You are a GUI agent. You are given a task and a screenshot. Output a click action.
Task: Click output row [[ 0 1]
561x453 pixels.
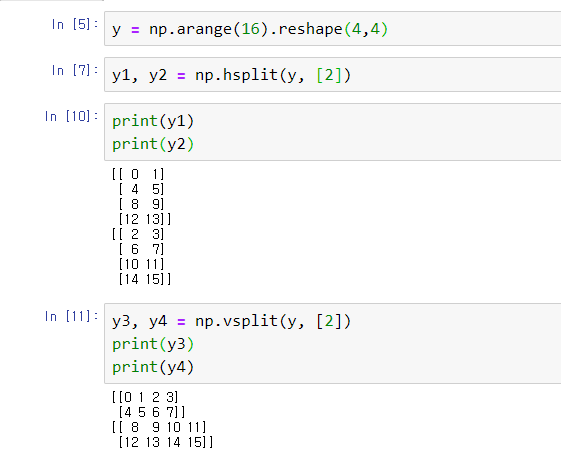point(138,174)
